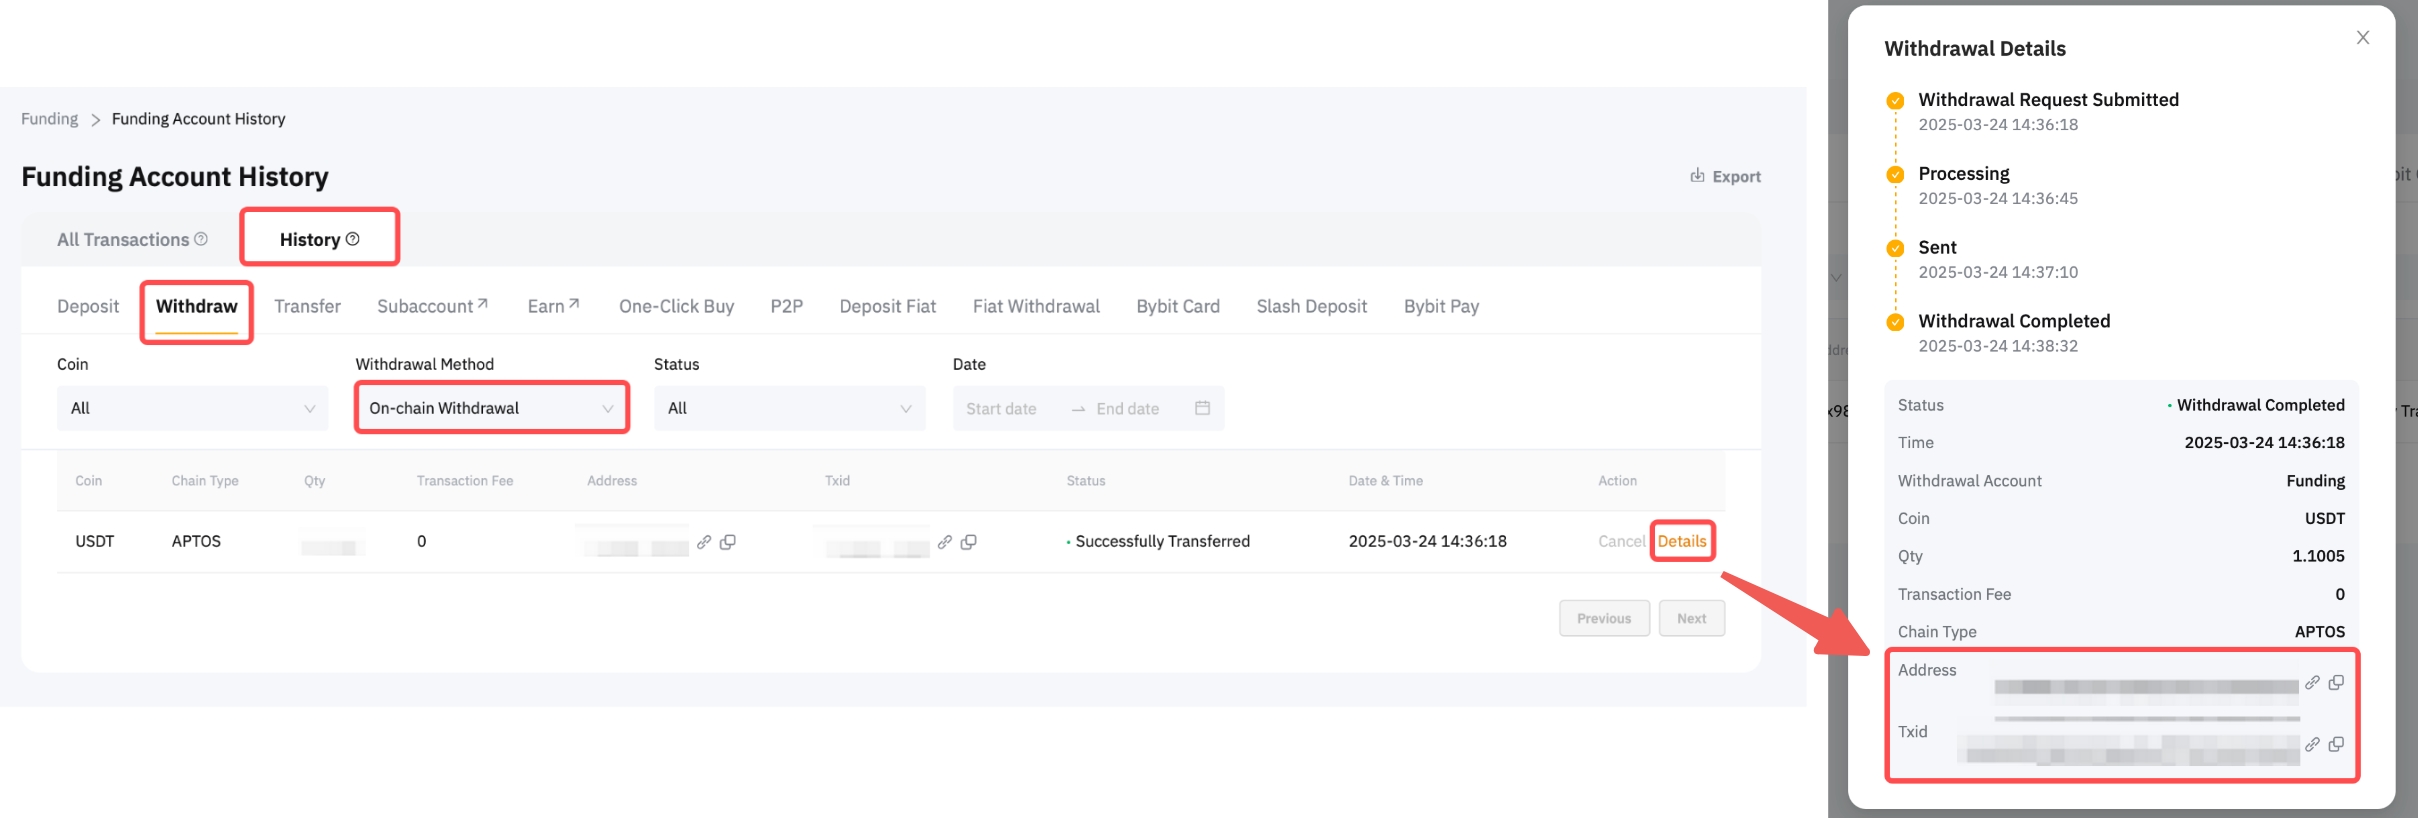The width and height of the screenshot is (2418, 818).
Task: Select the Deposit tab
Action: coord(88,306)
